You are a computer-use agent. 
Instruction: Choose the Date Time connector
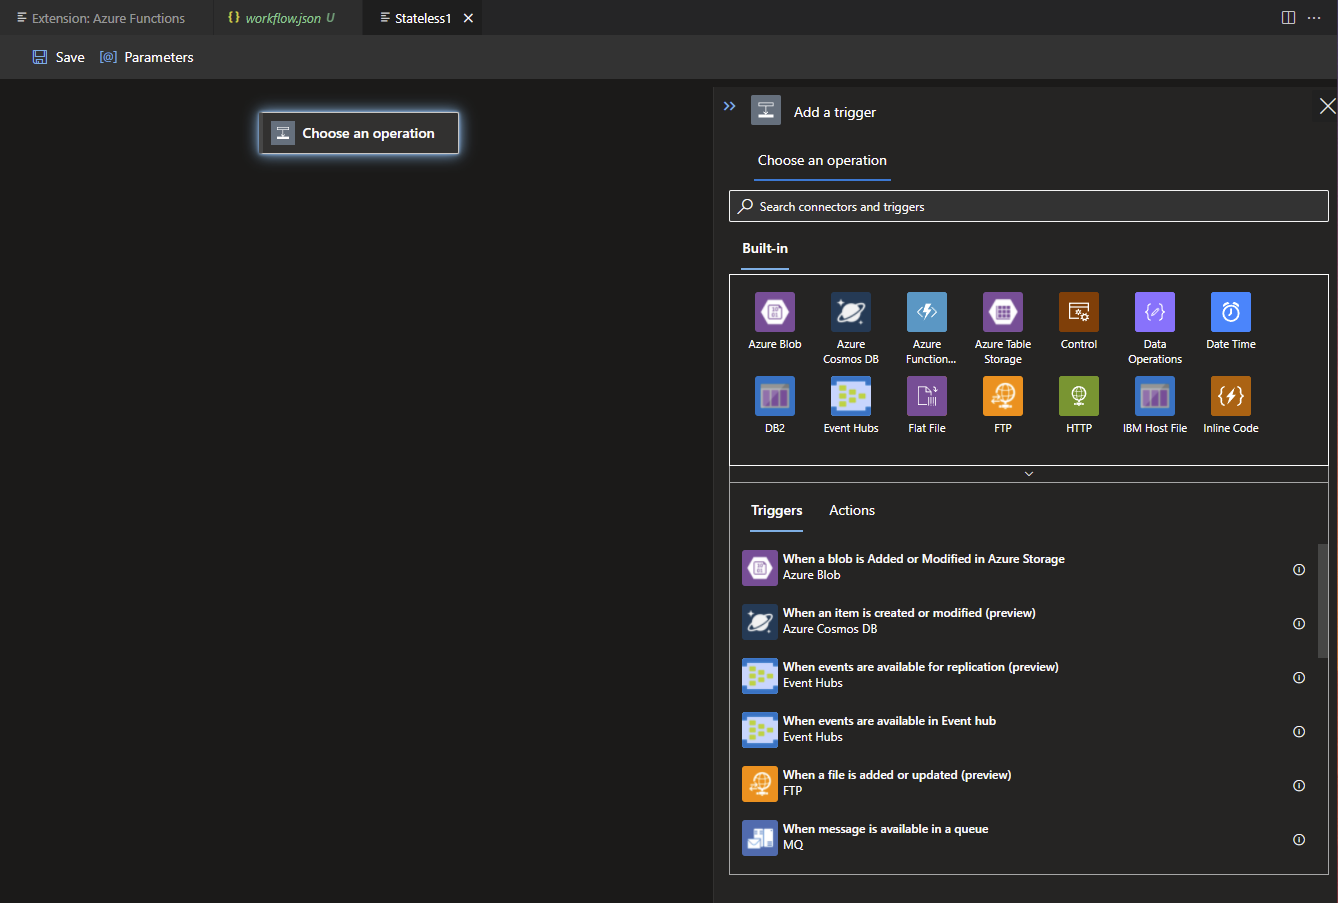tap(1231, 312)
